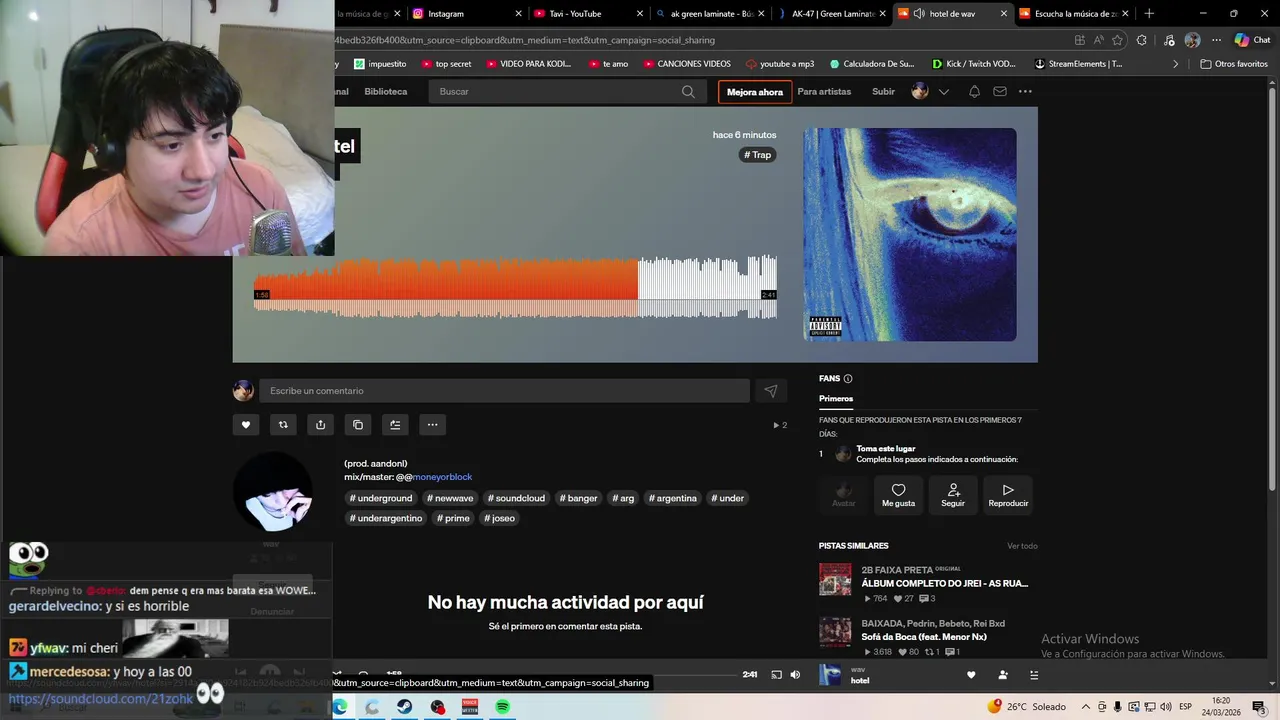Click the # joseo tag
Screen dimensions: 1280x720
pos(500,518)
